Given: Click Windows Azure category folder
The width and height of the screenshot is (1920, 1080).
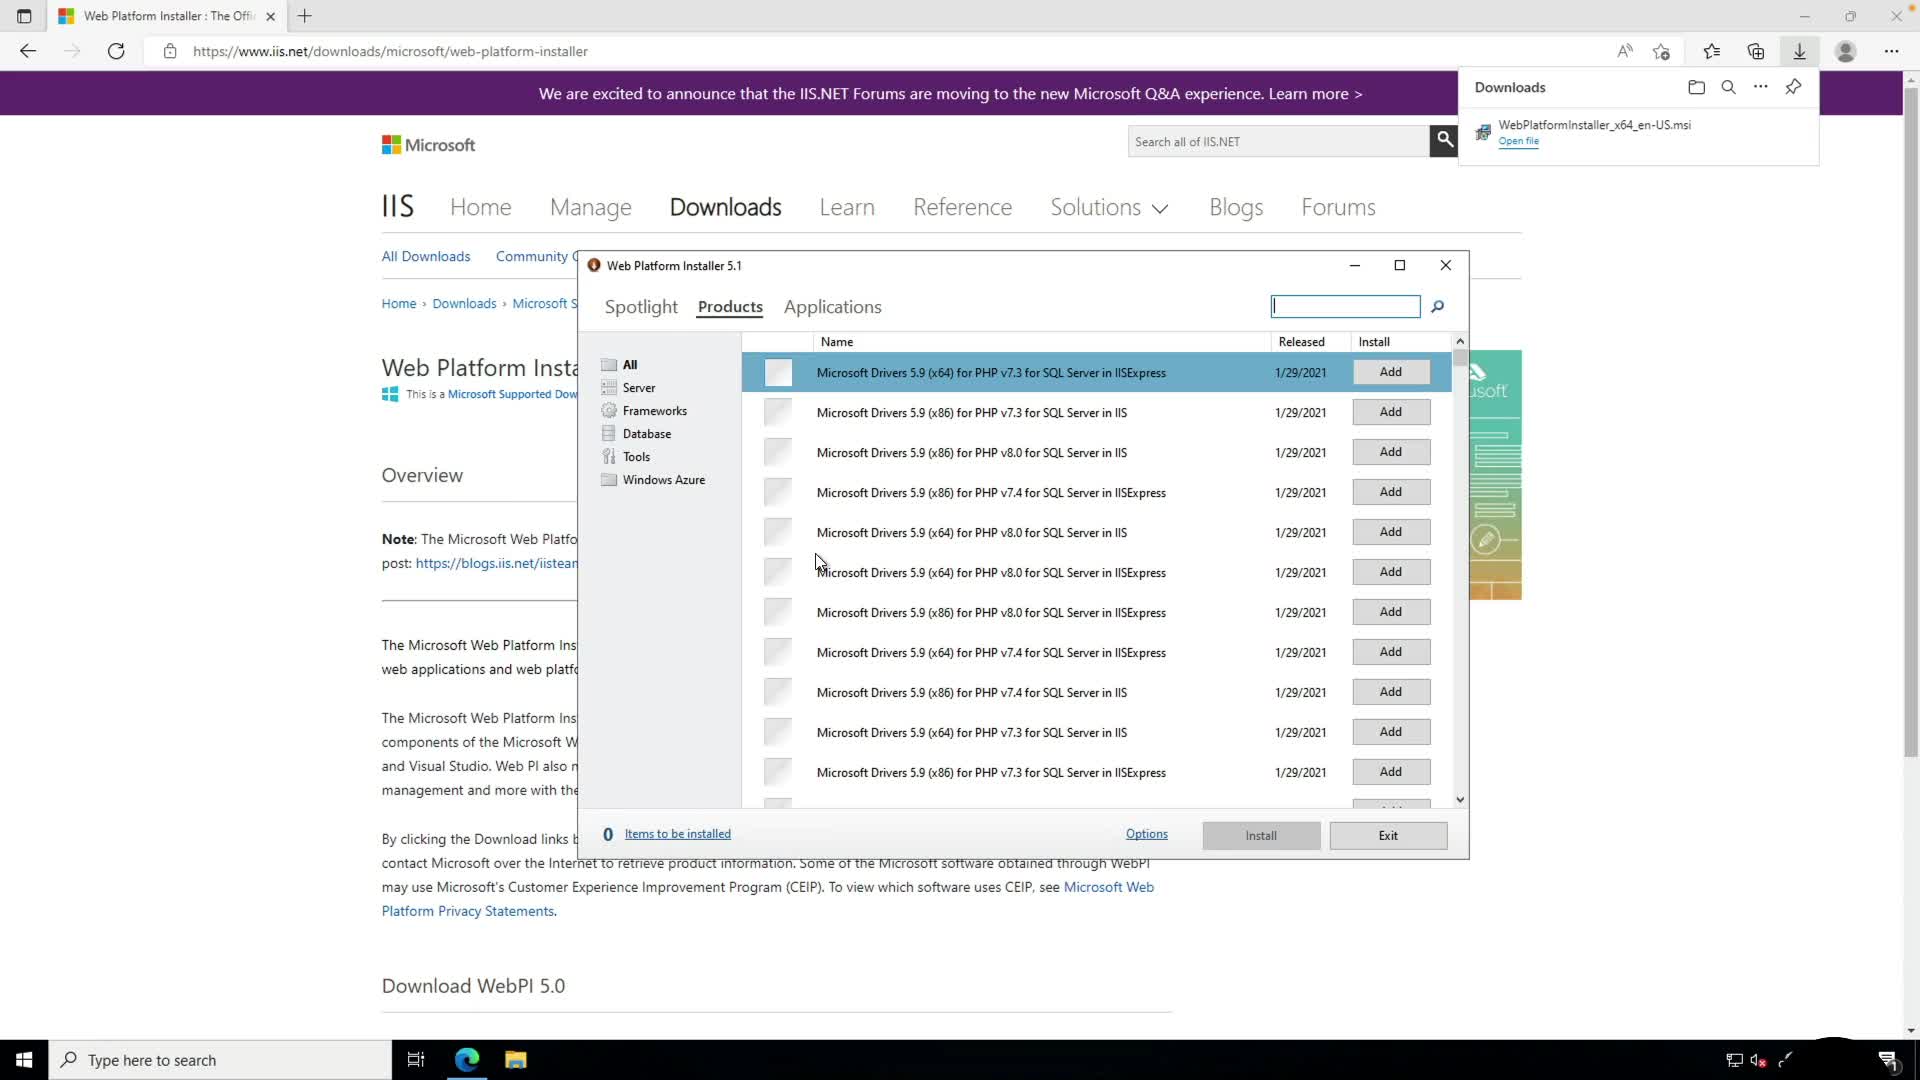Looking at the screenshot, I should 609,480.
